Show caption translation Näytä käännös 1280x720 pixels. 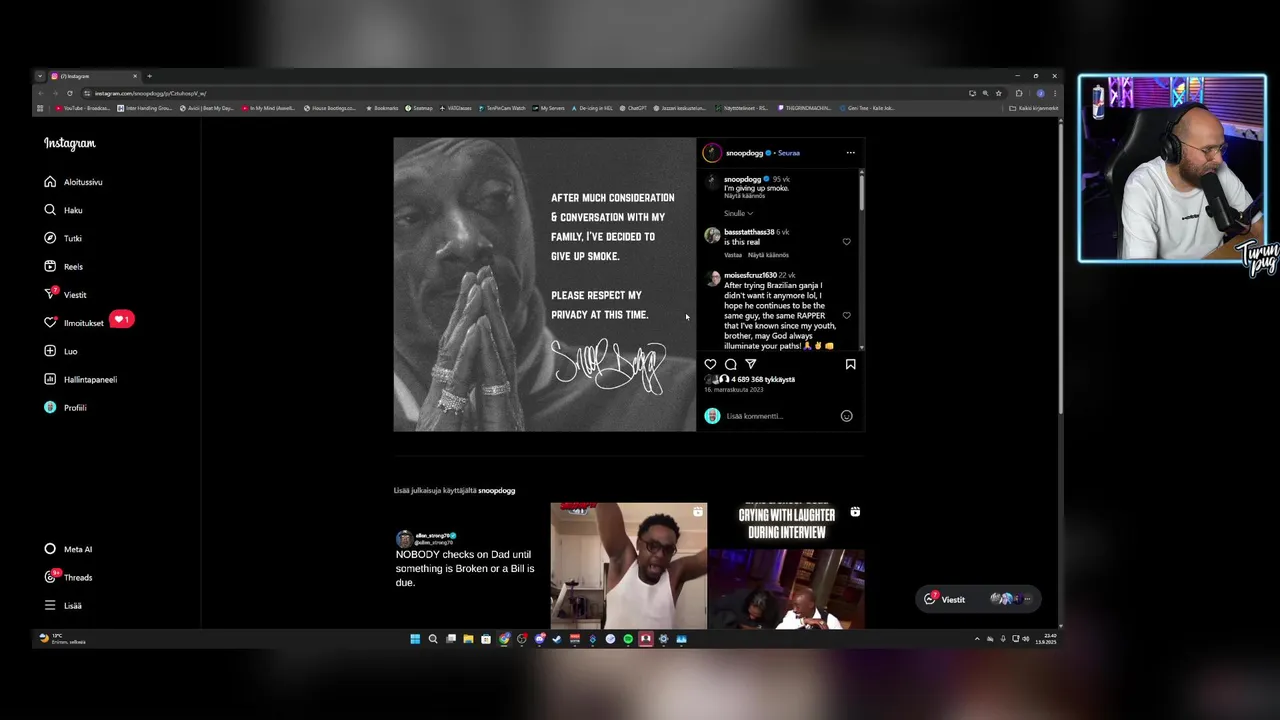click(x=744, y=196)
